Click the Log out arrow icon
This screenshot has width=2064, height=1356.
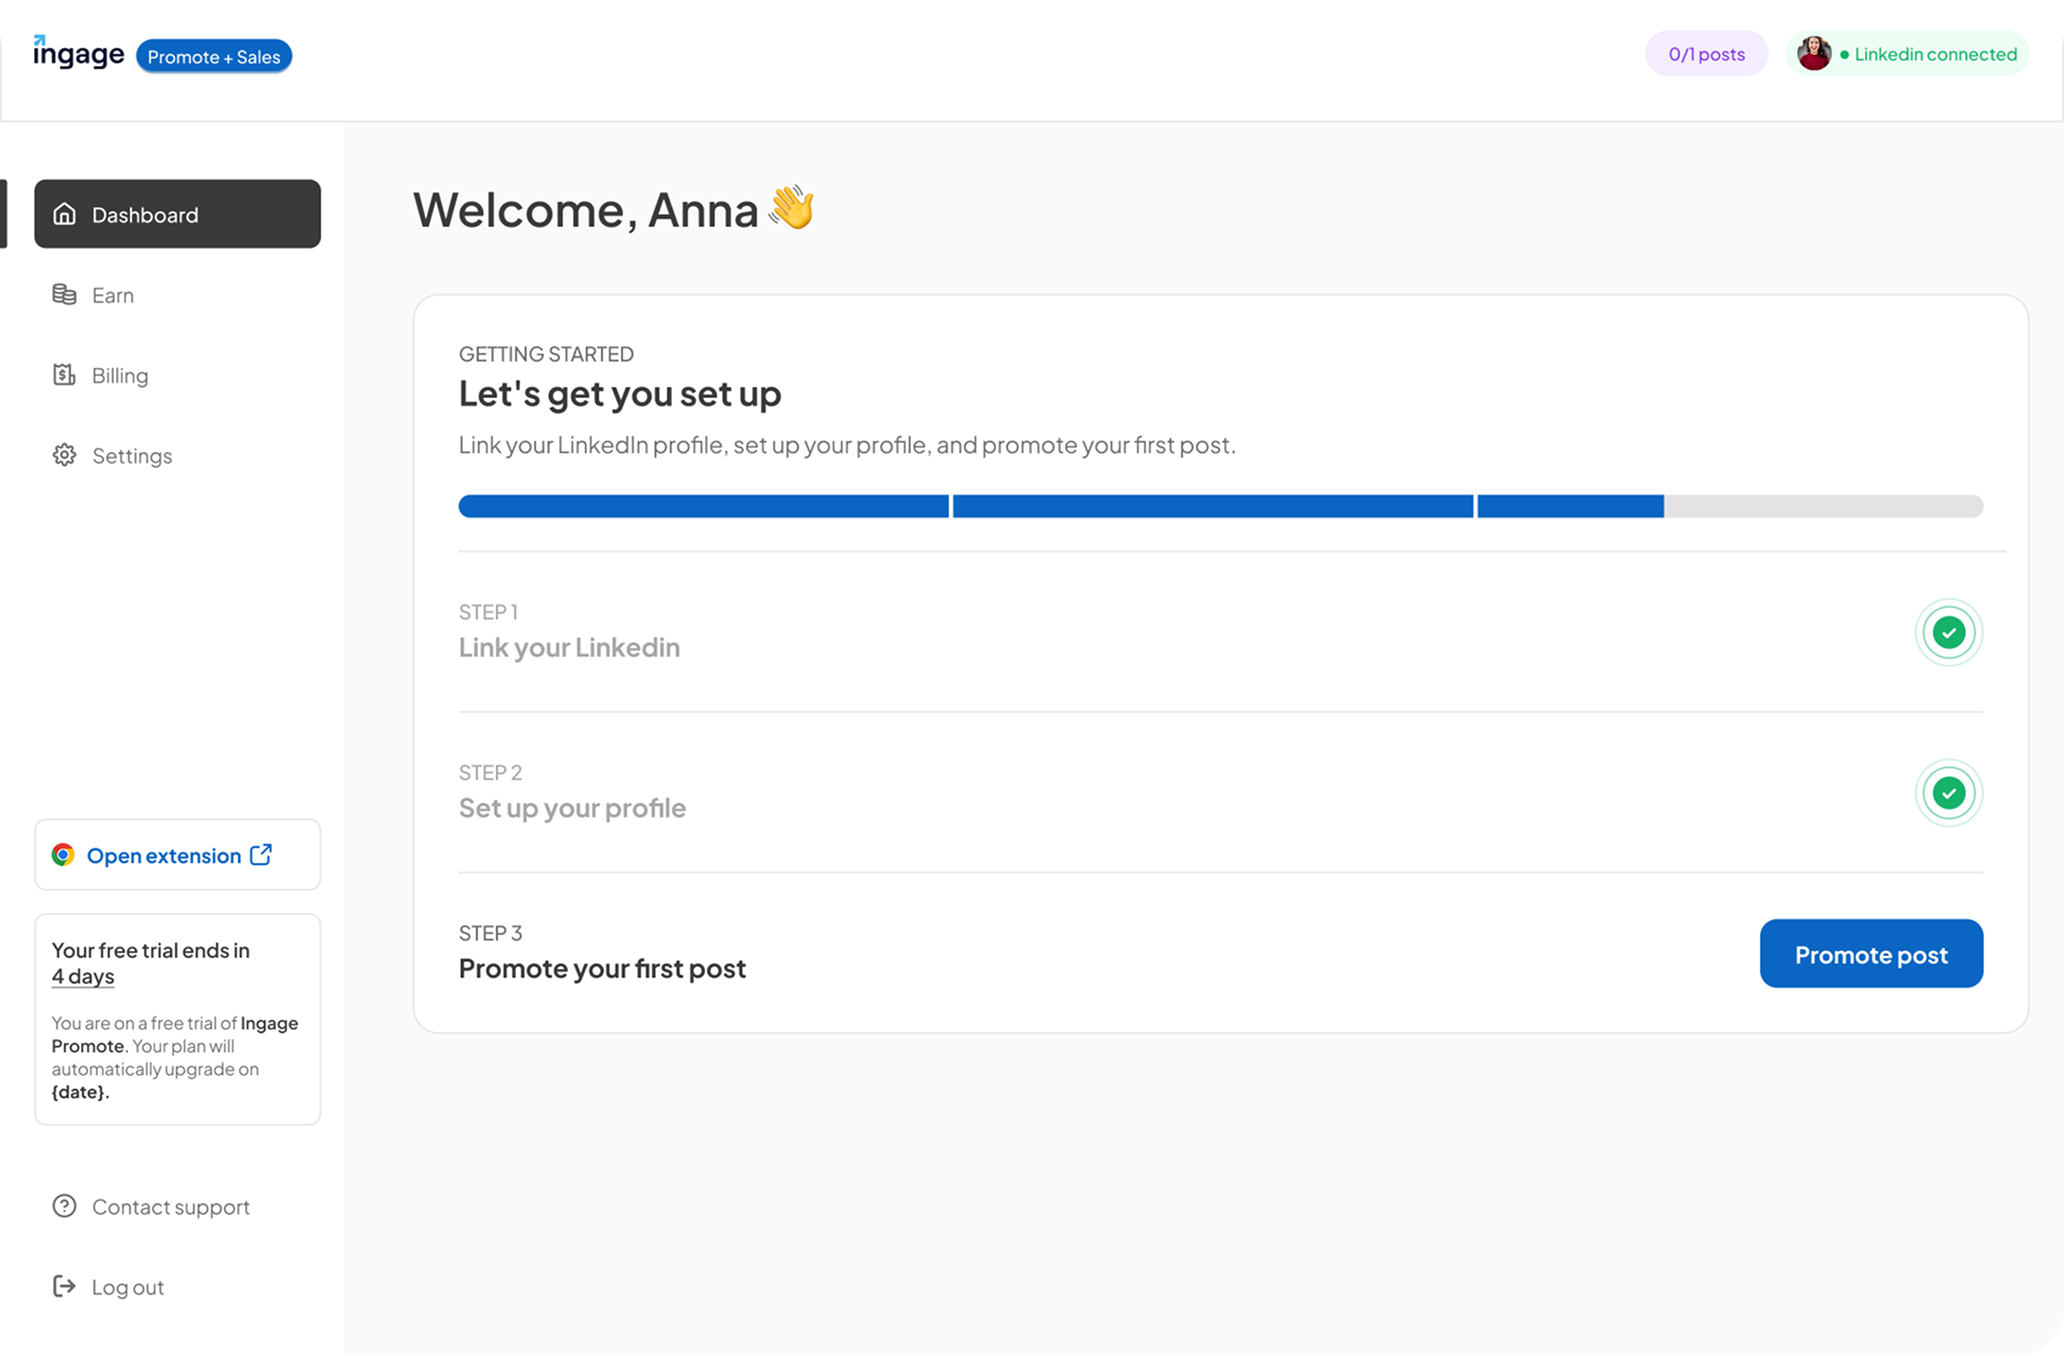coord(64,1286)
